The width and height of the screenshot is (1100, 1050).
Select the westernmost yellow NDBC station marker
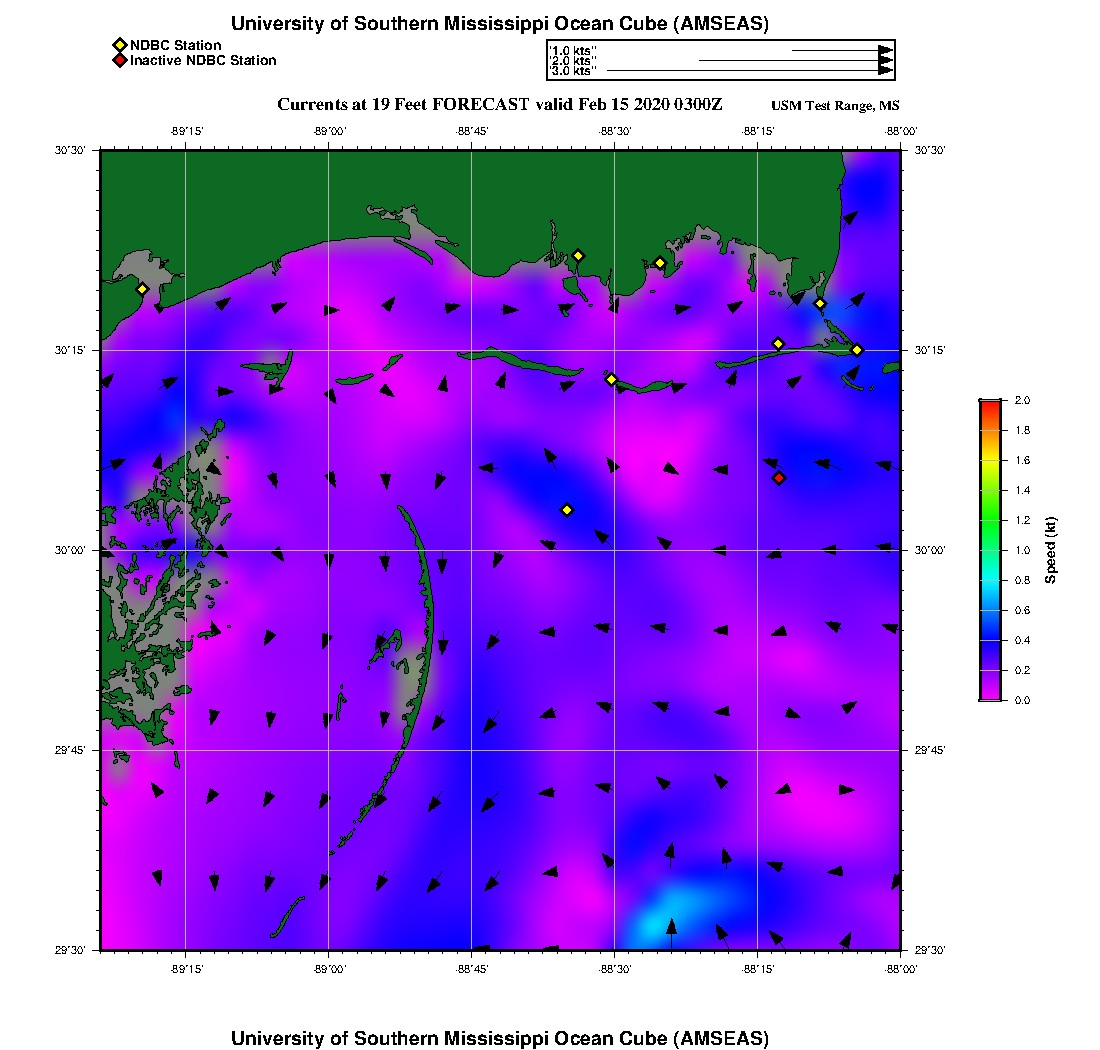pos(142,289)
